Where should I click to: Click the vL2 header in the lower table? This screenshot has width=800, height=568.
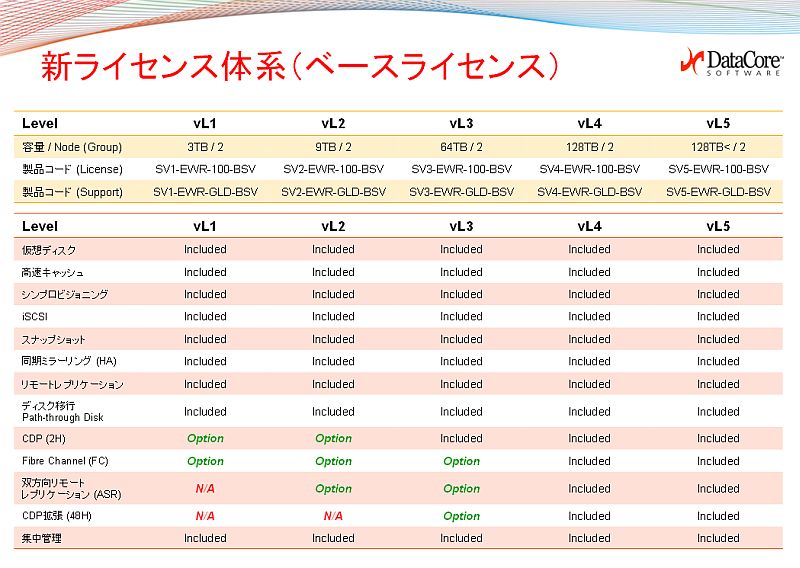click(x=333, y=227)
